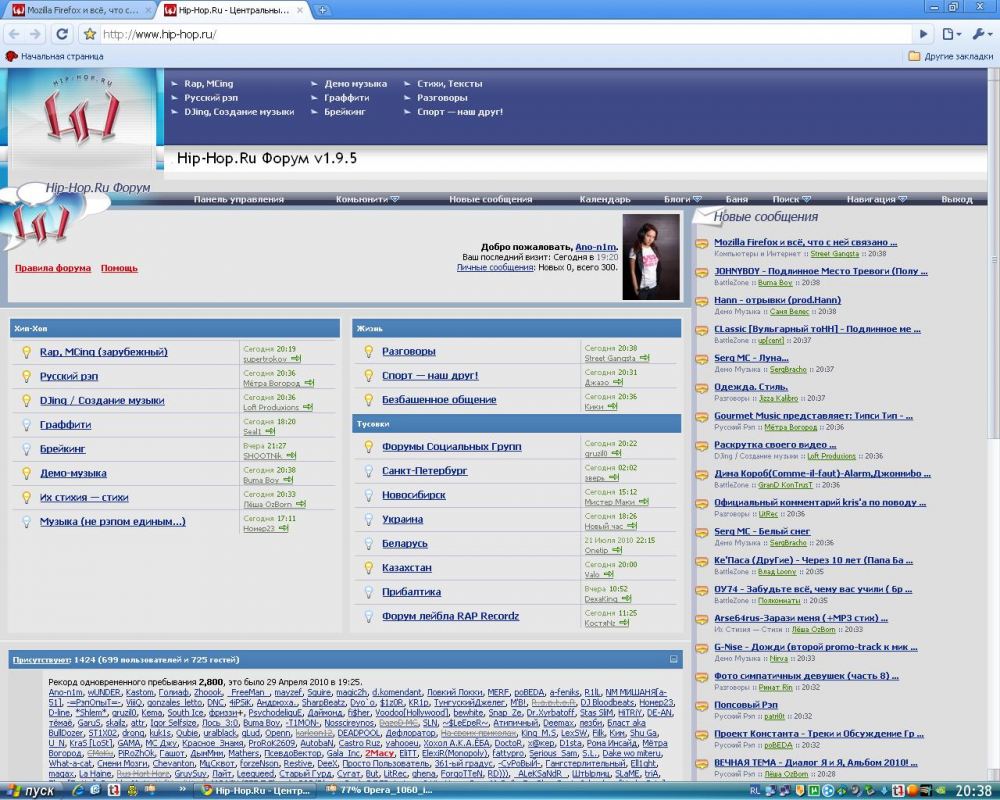Click lightbulb icon beside Брейкинг forum
This screenshot has height=800, width=1000.
pos(26,448)
